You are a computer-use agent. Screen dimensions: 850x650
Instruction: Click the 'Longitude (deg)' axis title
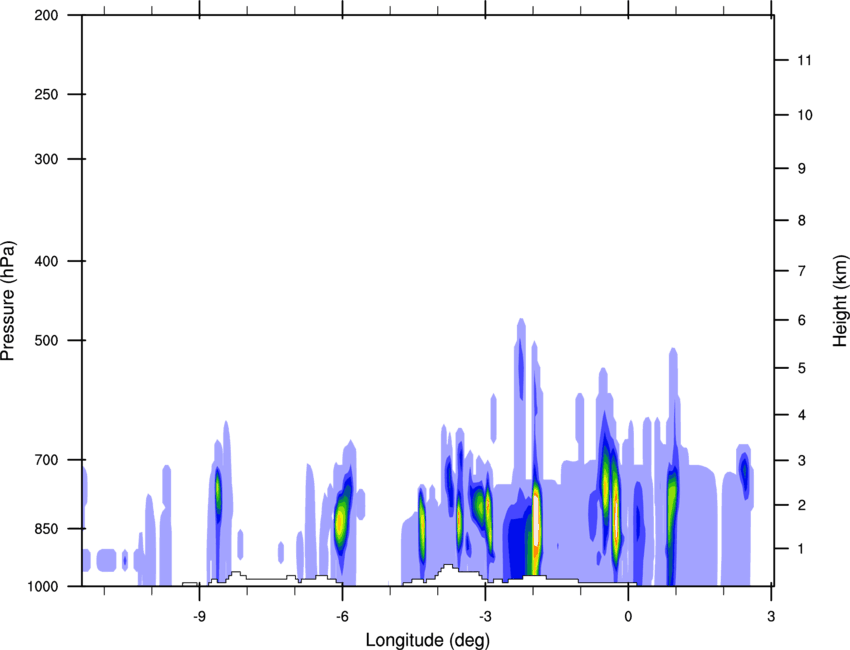pyautogui.click(x=428, y=640)
